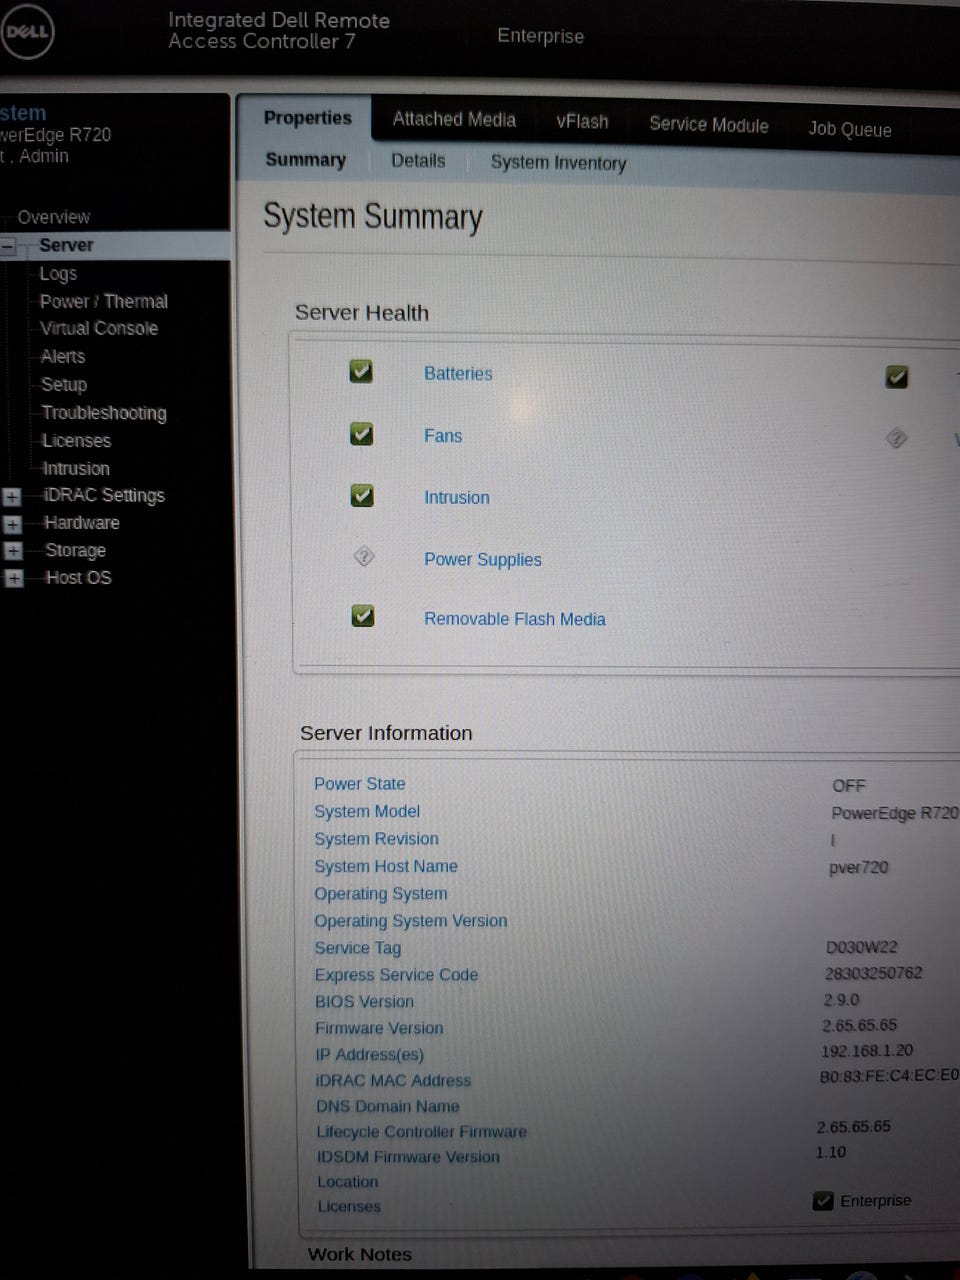Click the IP address value 192.168.1.20

[x=867, y=1051]
